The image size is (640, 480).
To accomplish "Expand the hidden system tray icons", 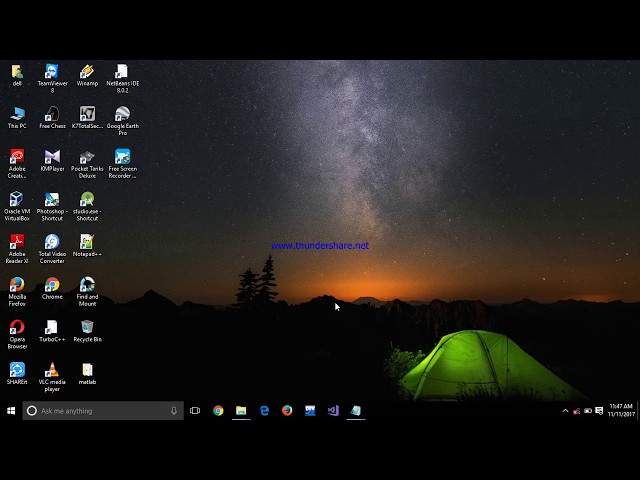I will 565,411.
